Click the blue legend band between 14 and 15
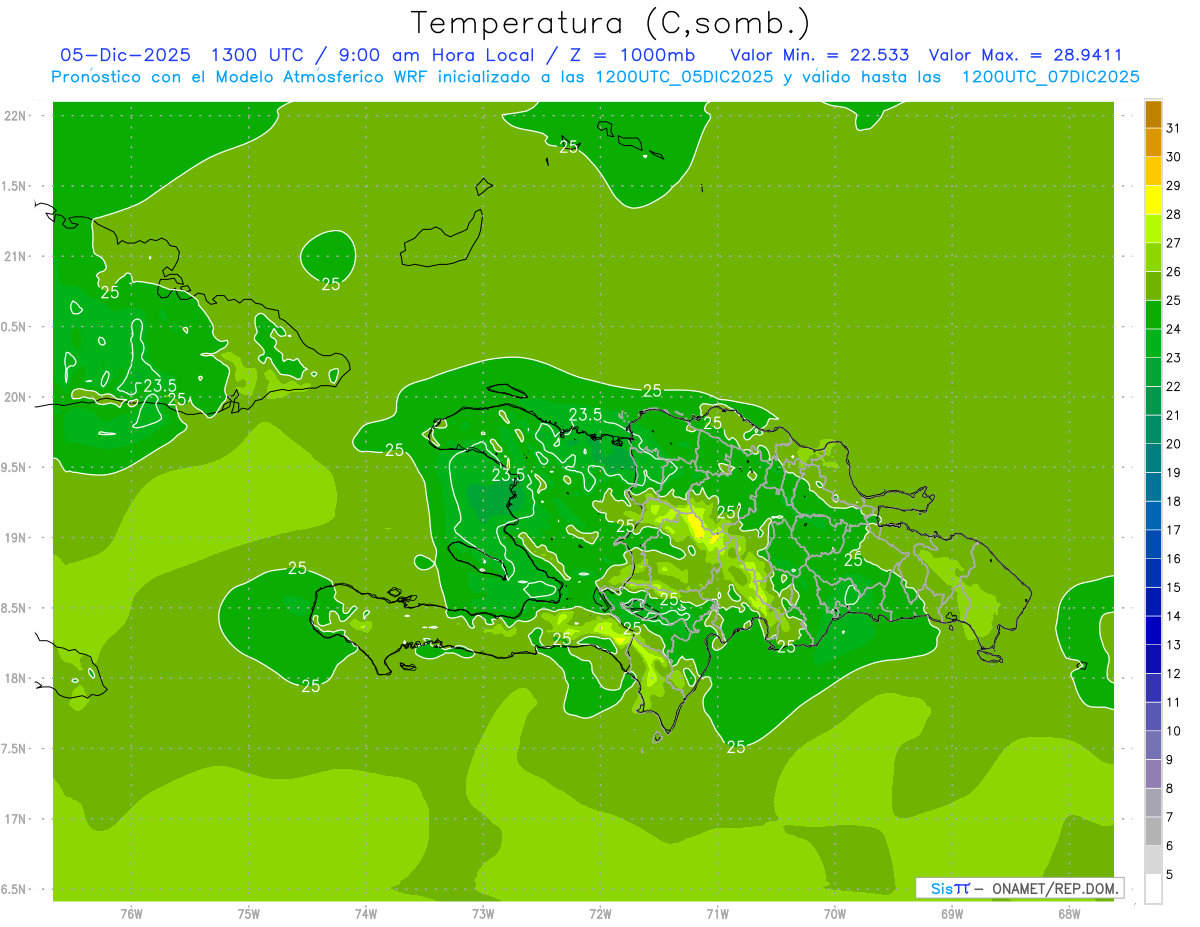 pyautogui.click(x=1153, y=602)
